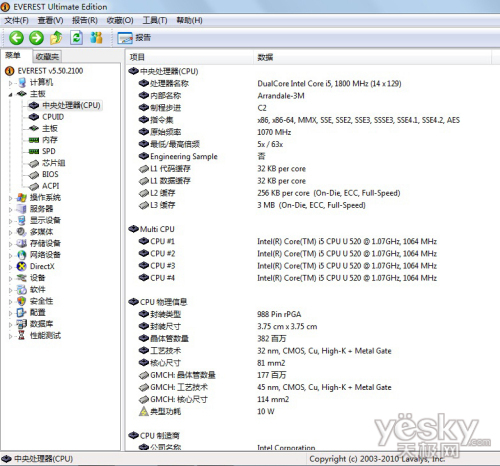Screen dimensions: 500x466
Task: Select the 显示设备 monitor icon
Action: pyautogui.click(x=22, y=220)
